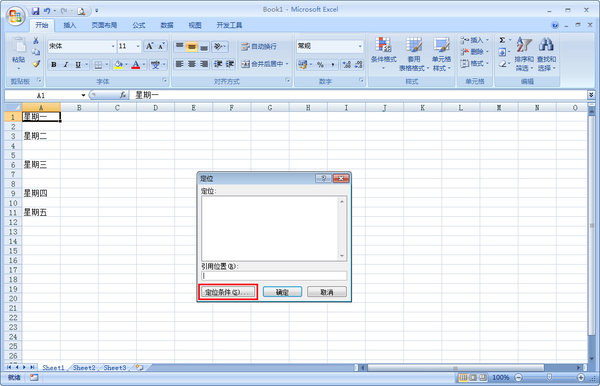Decrease font size with small A
Screen dimensions: 600x386
(161, 46)
